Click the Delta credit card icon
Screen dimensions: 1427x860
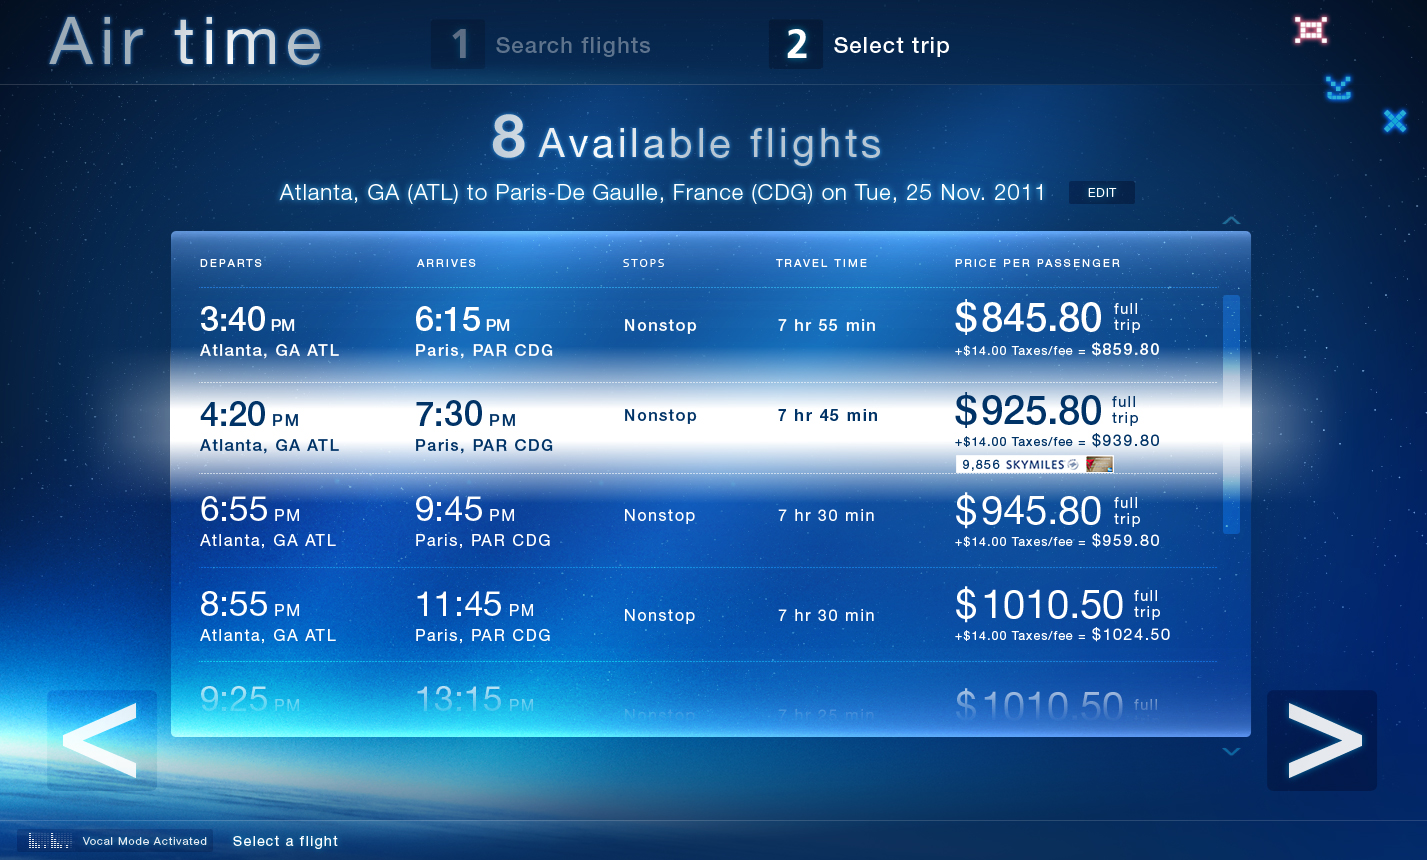[x=1099, y=464]
